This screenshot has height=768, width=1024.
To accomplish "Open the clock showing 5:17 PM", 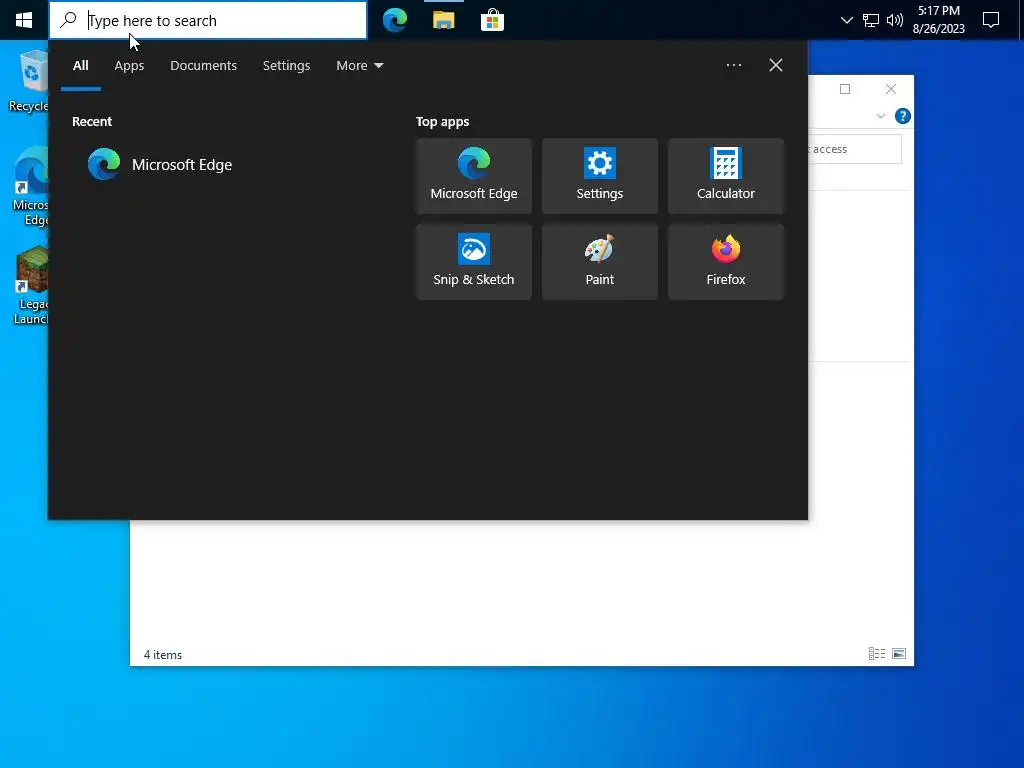I will pyautogui.click(x=938, y=20).
